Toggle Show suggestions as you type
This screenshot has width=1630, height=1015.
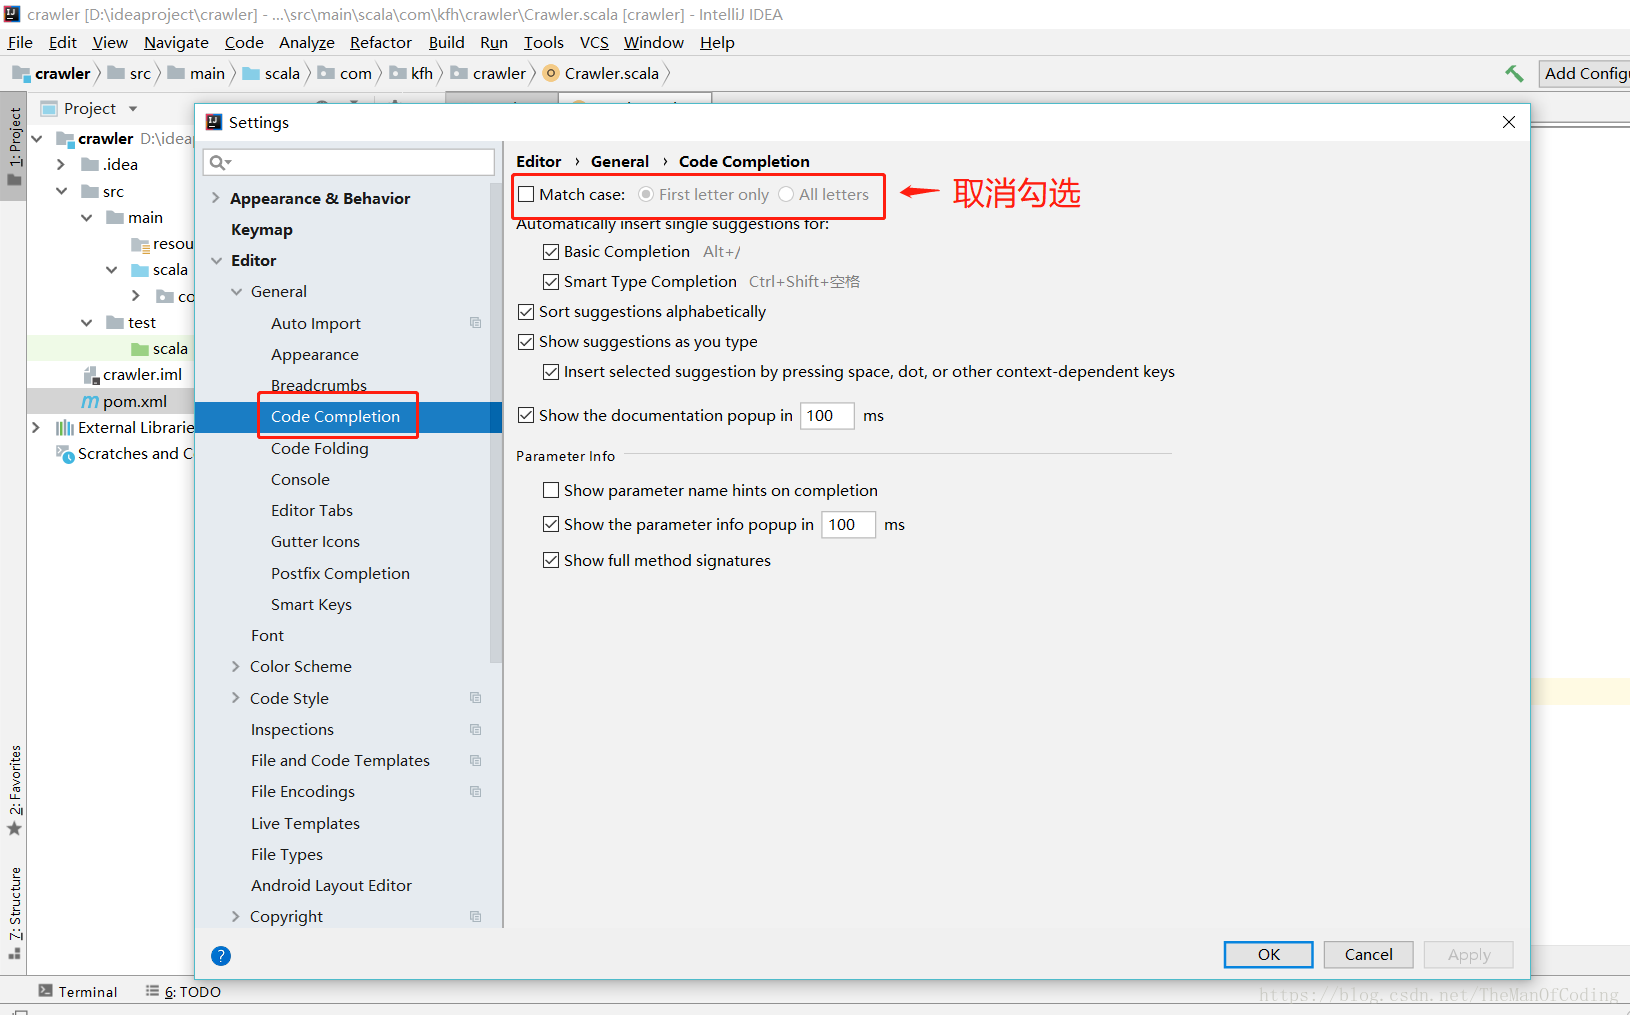coord(526,342)
